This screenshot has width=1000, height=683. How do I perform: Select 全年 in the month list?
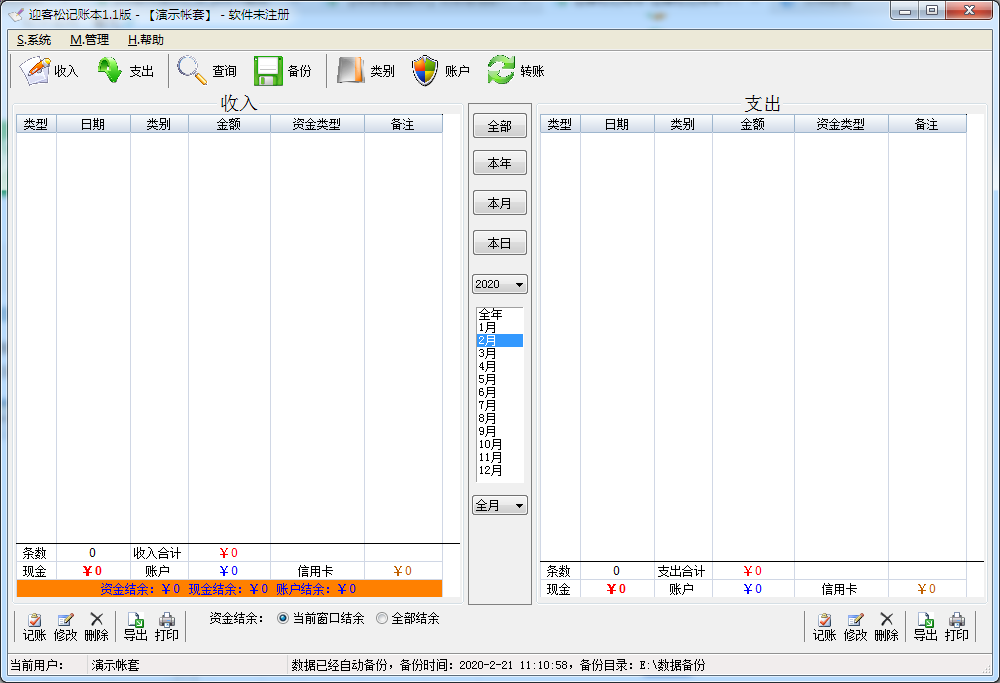tap(500, 314)
